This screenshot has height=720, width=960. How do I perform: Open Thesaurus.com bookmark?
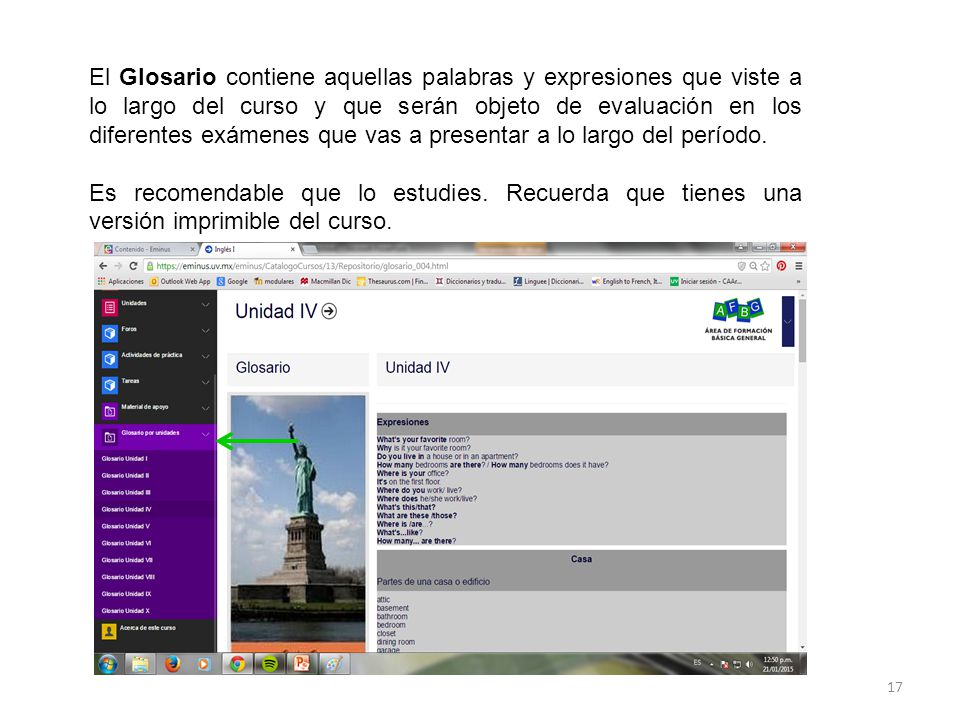(x=392, y=282)
